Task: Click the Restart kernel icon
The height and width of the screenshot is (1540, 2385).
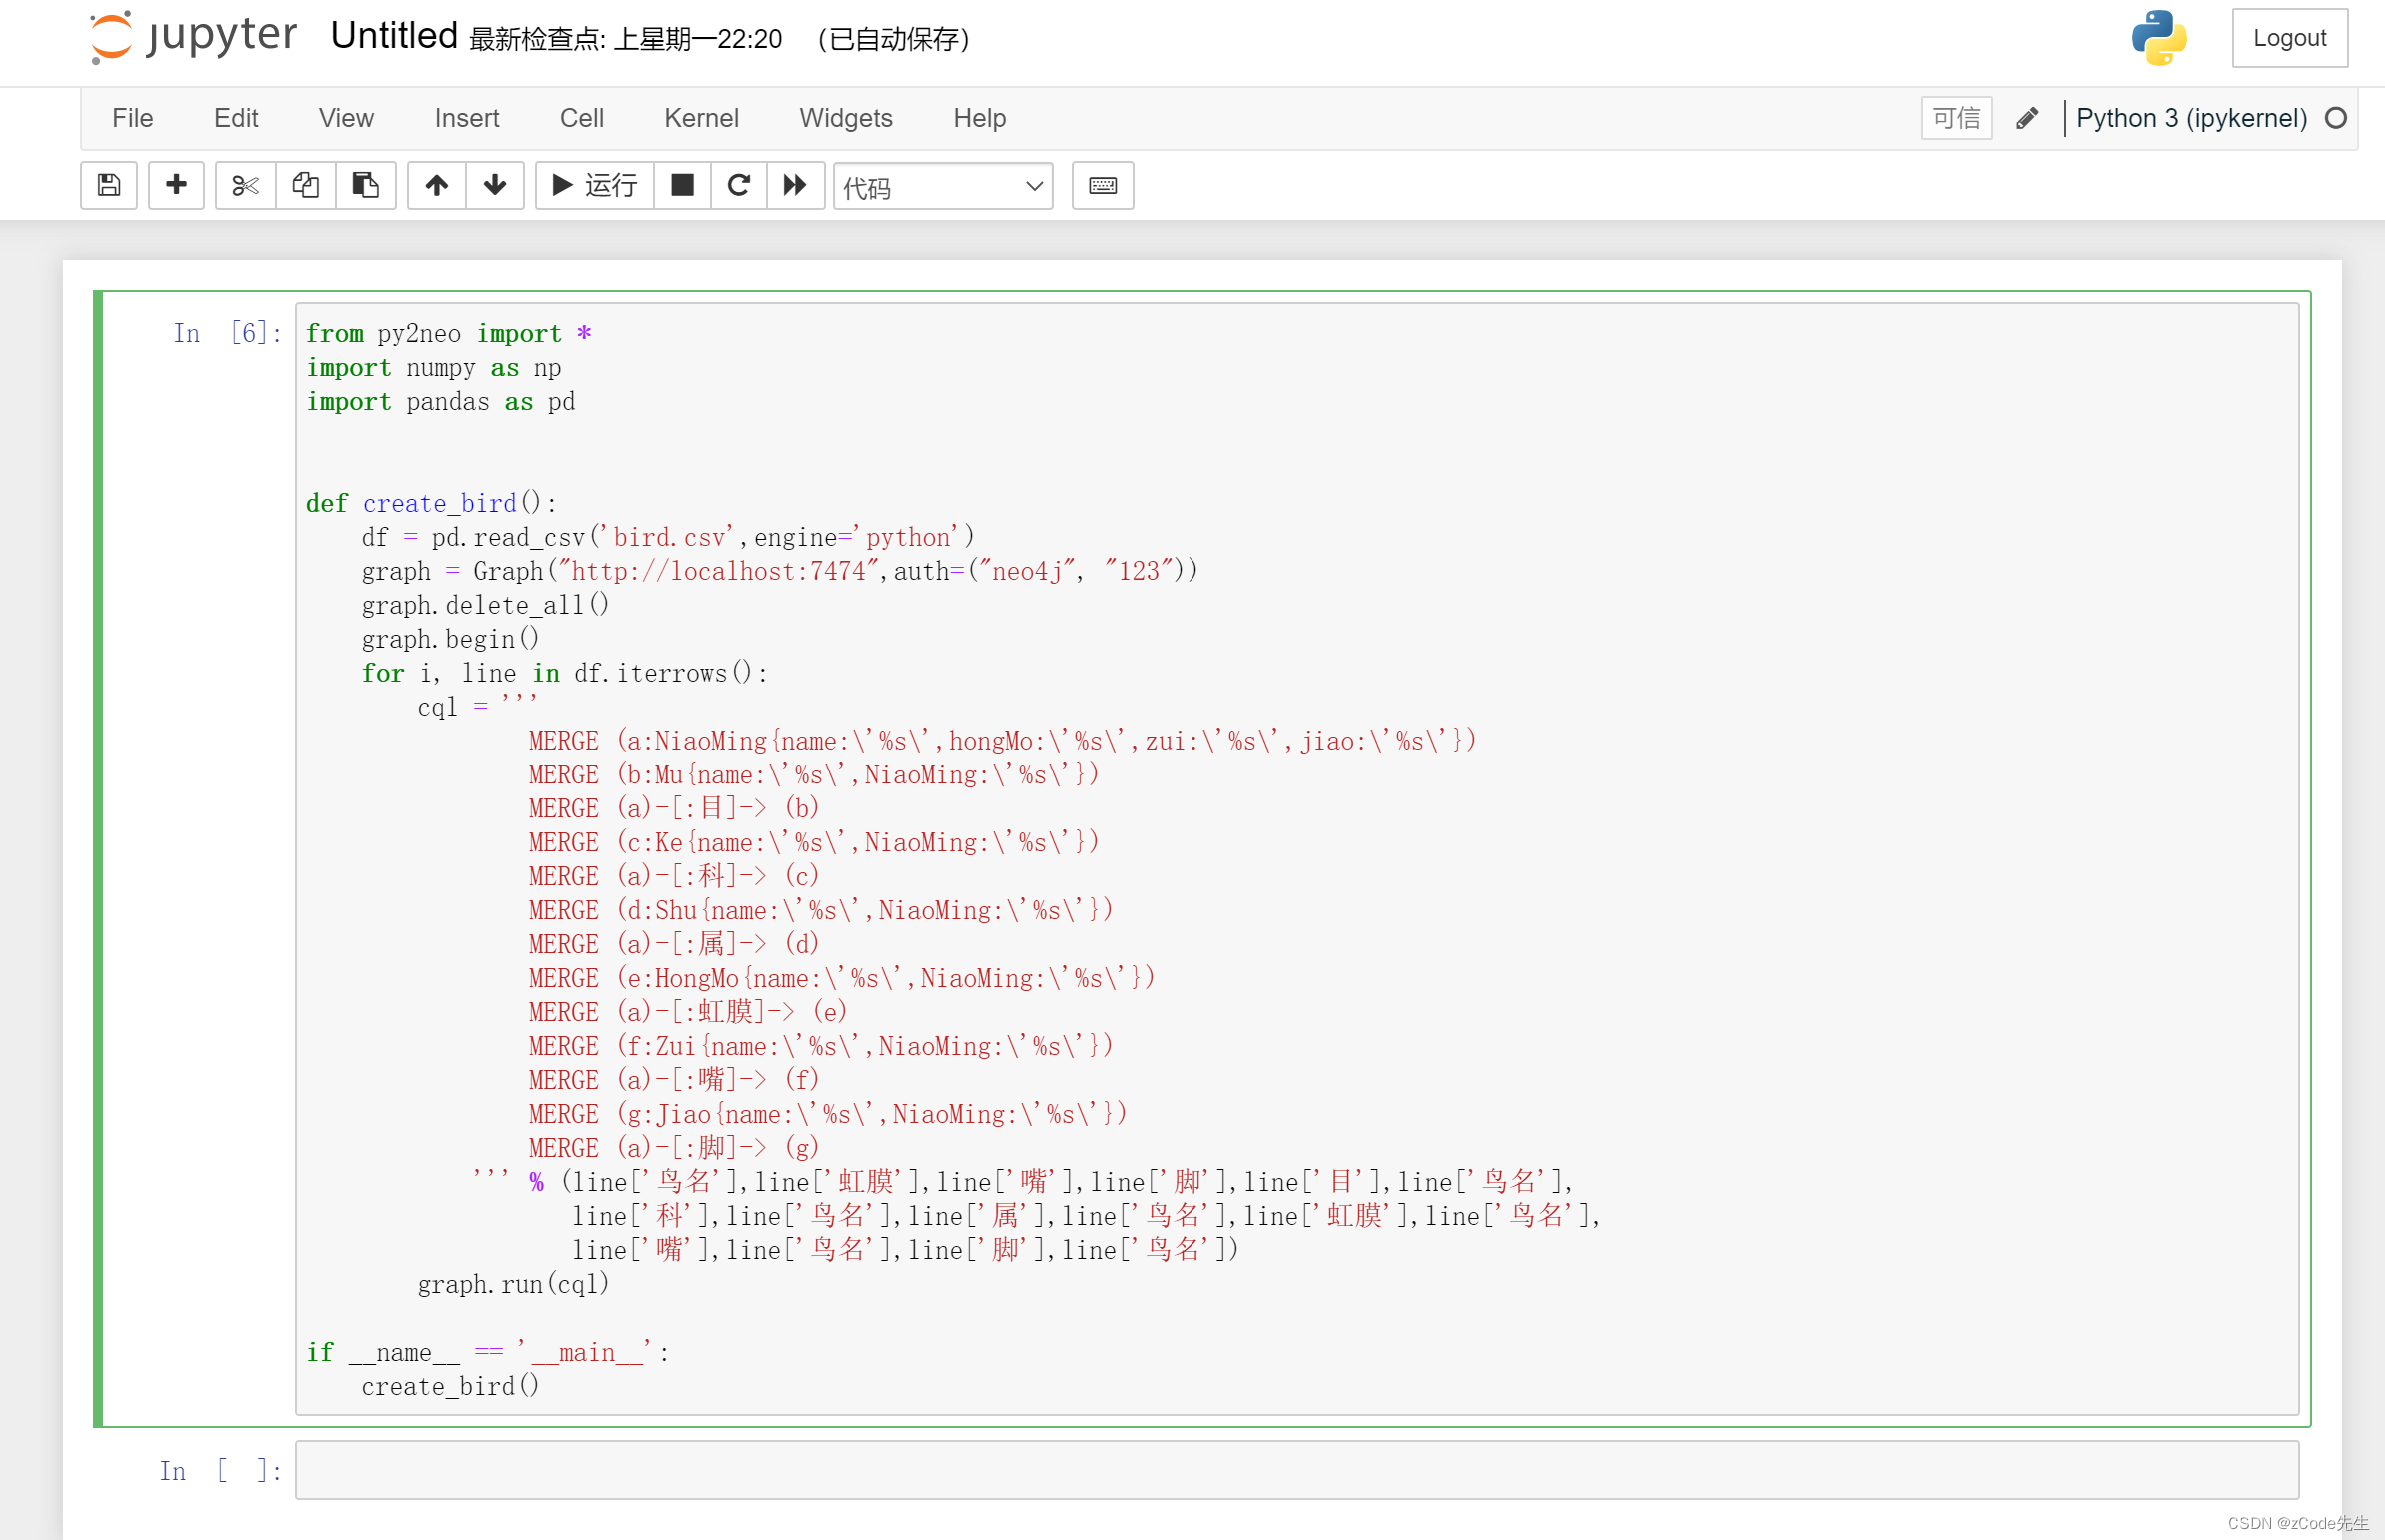Action: (x=737, y=184)
